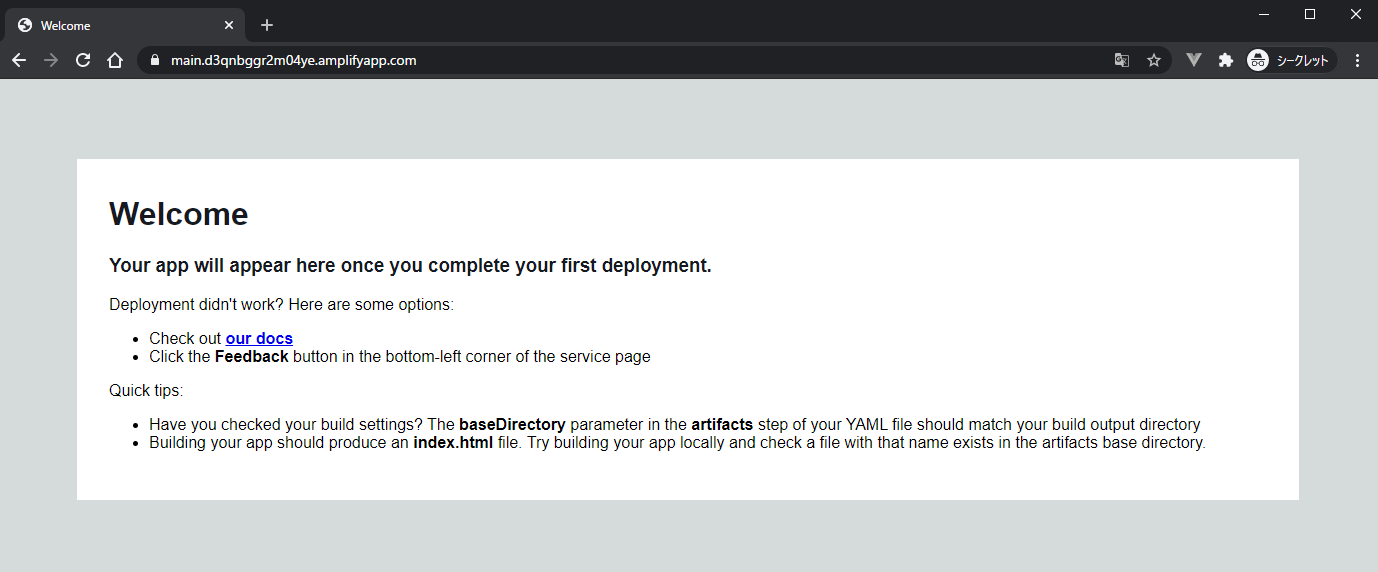The image size is (1378, 572).
Task: Click the bold 'index.html' text
Action: [453, 442]
